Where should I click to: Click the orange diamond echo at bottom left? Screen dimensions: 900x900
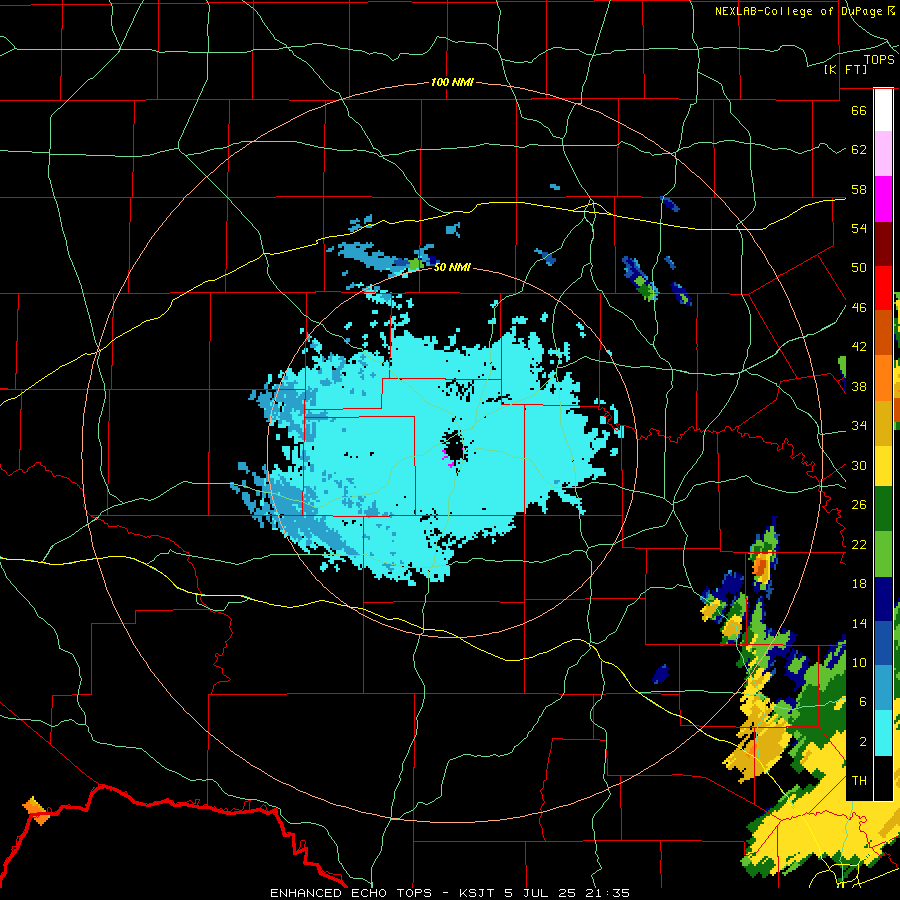[36, 810]
